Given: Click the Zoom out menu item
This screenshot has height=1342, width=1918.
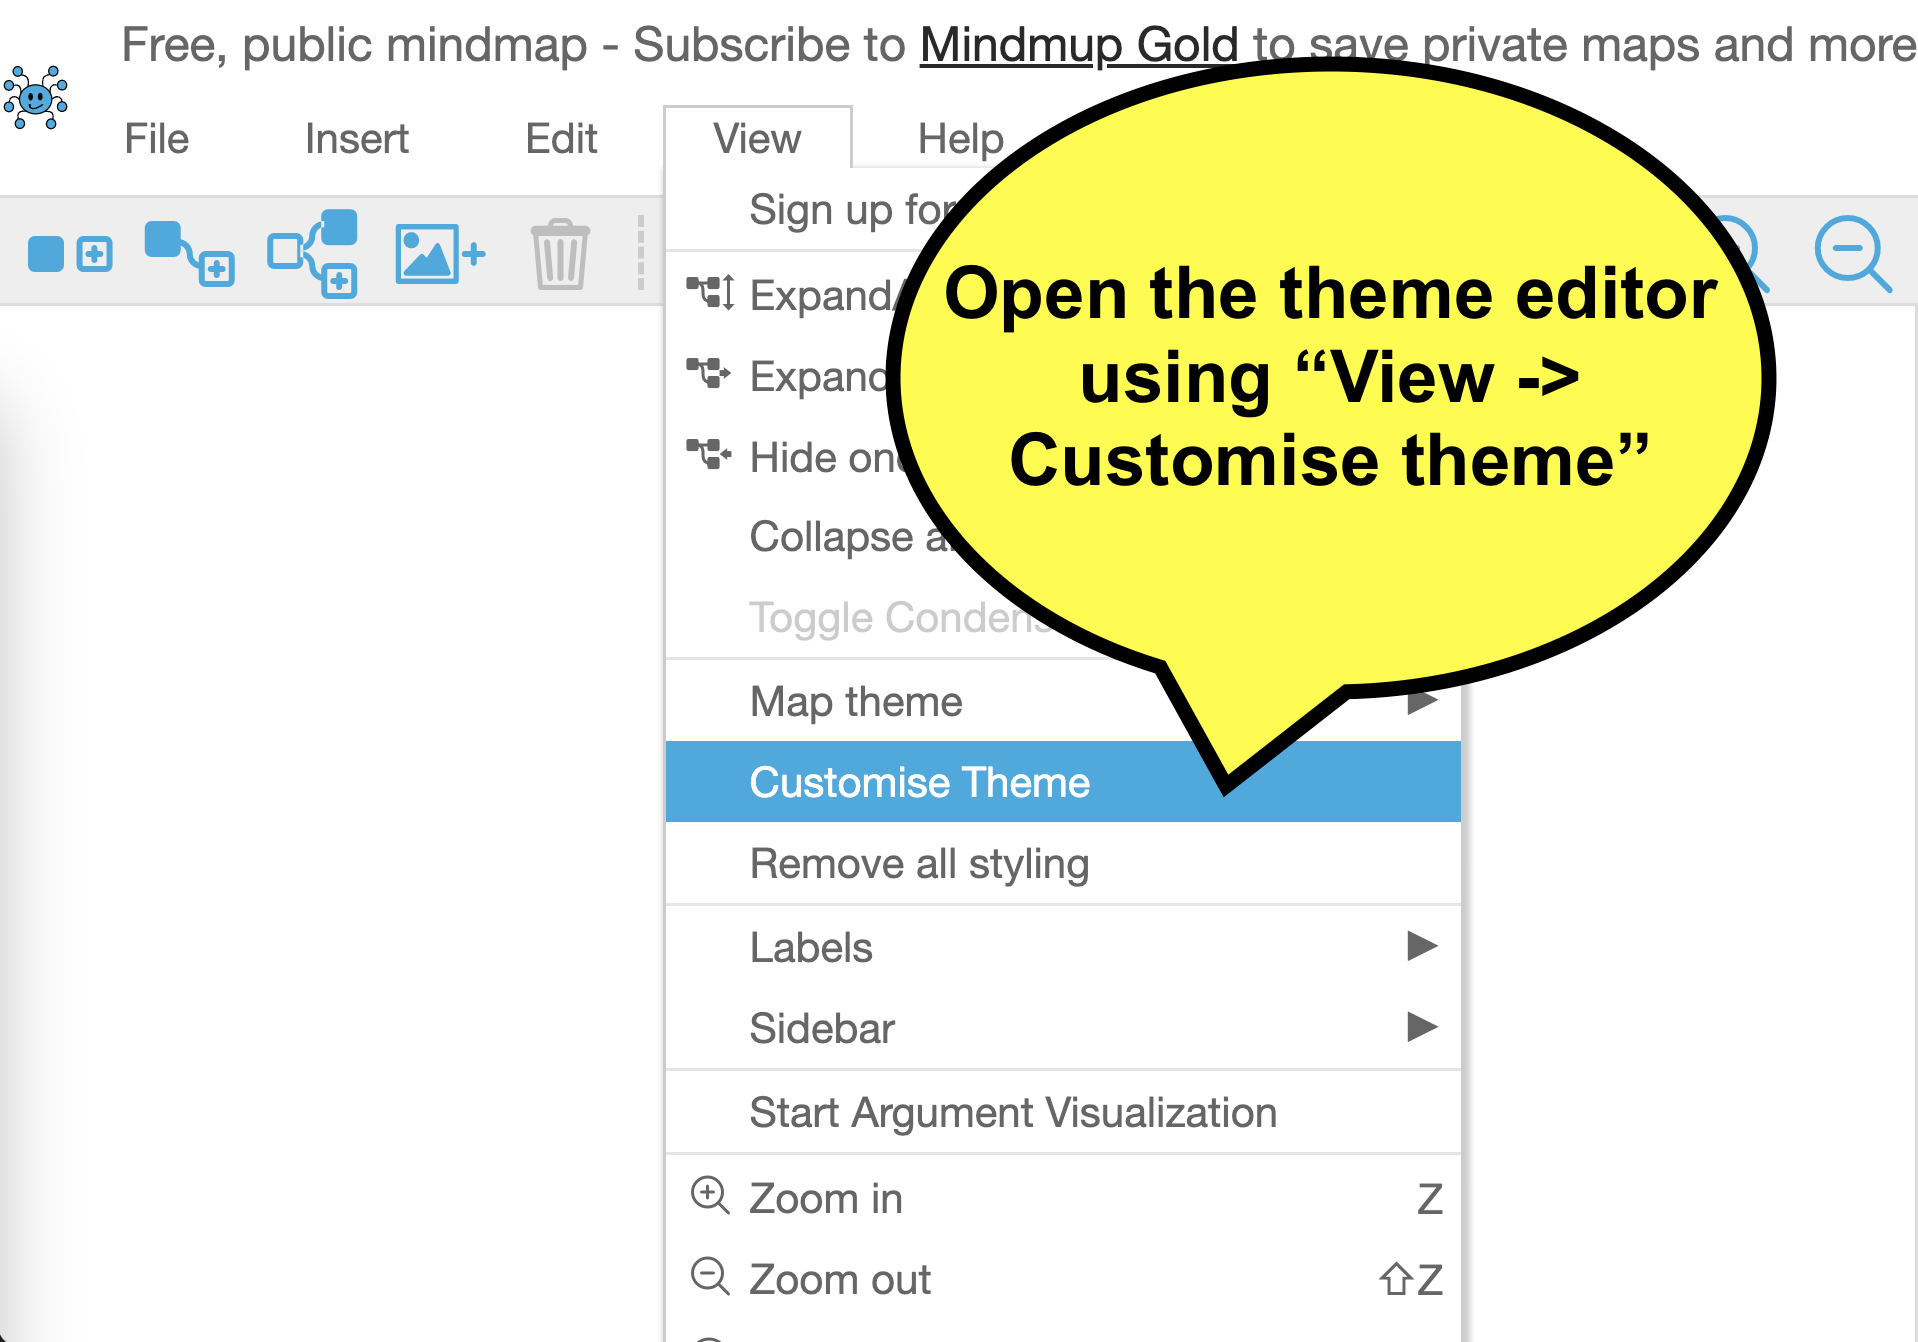Looking at the screenshot, I should point(1063,1279).
